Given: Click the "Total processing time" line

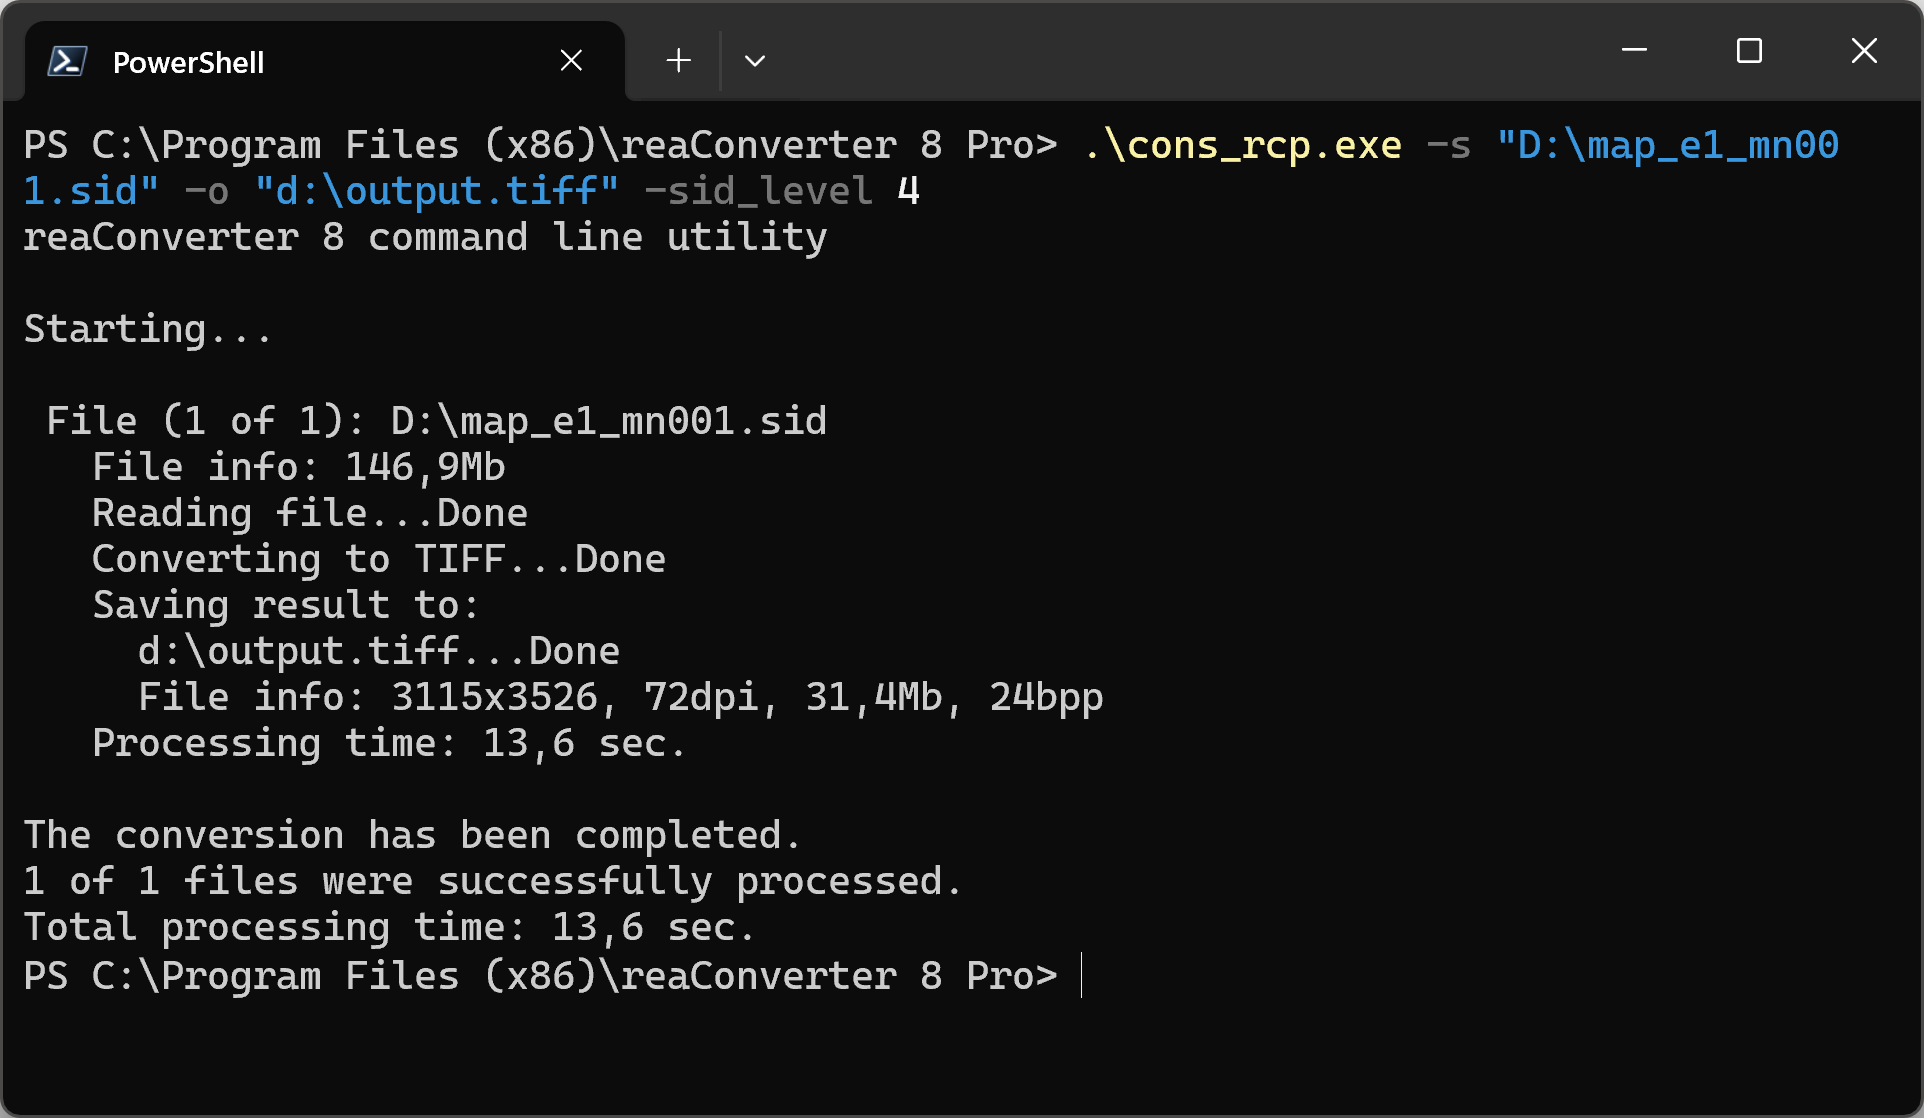Looking at the screenshot, I should click(x=389, y=928).
